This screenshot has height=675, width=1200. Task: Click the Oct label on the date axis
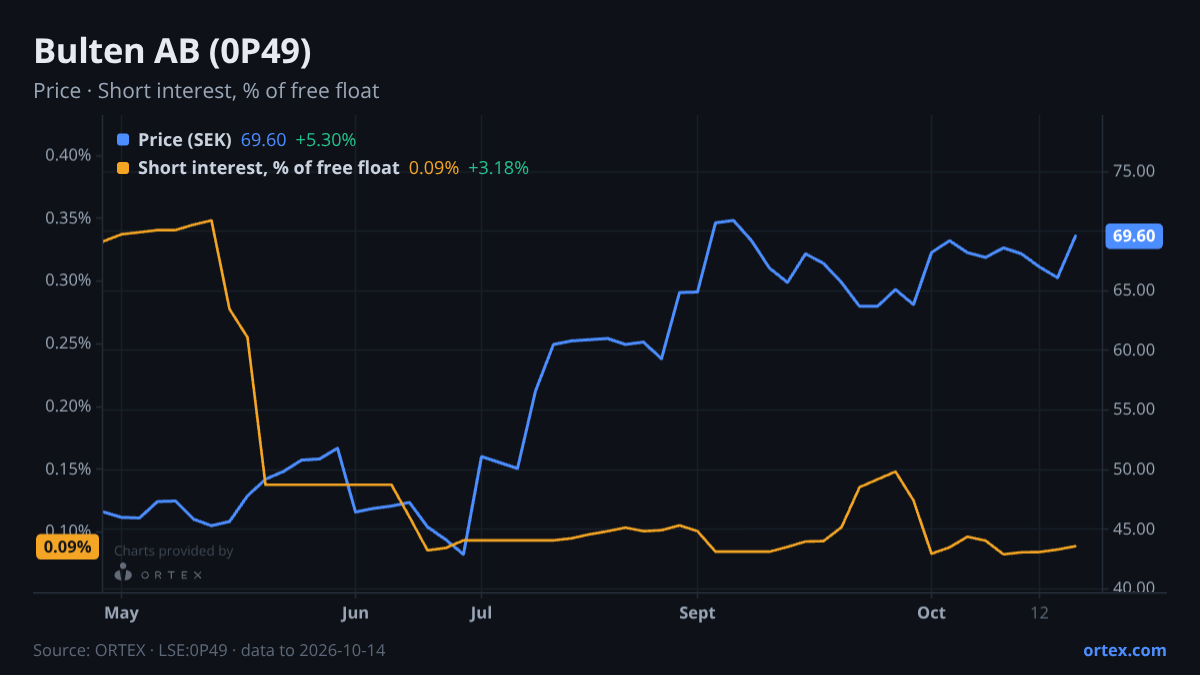pyautogui.click(x=931, y=613)
